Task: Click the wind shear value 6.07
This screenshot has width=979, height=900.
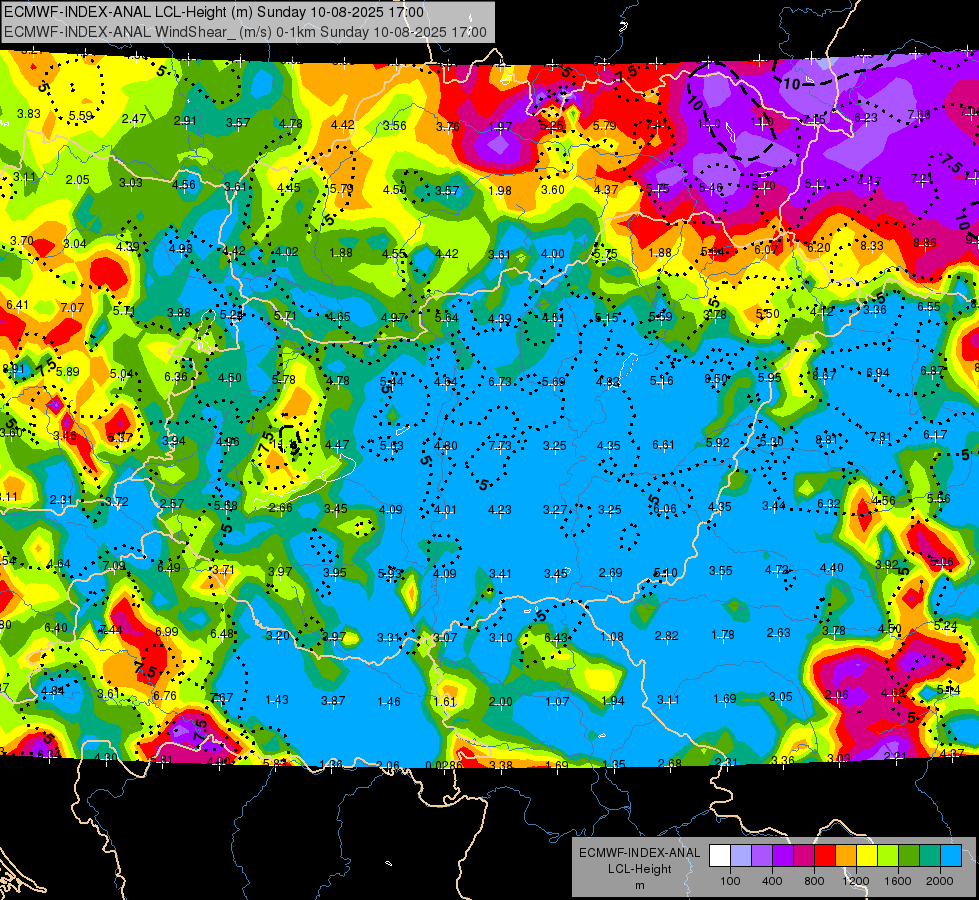Action: coord(766,249)
